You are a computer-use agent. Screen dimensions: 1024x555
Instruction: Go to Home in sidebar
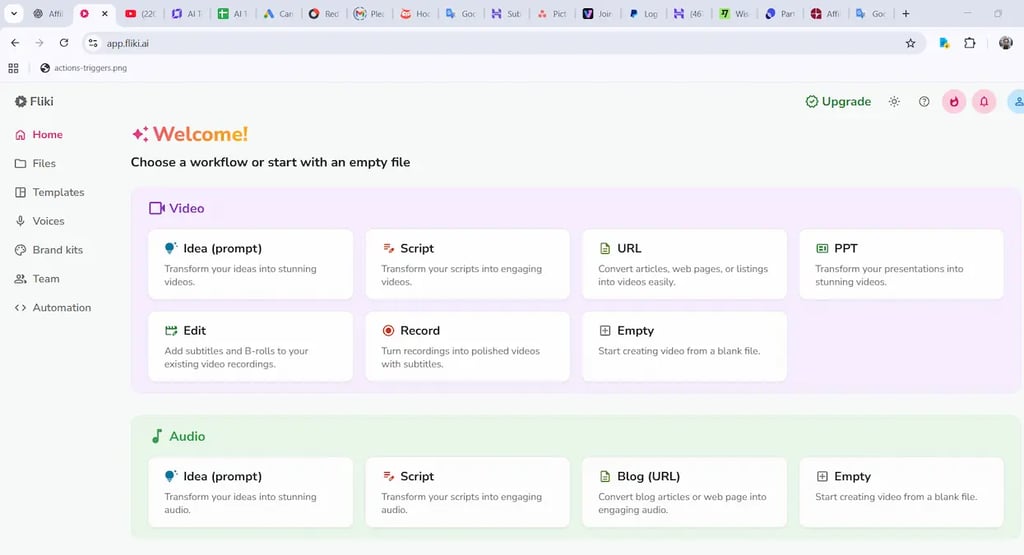click(x=39, y=135)
